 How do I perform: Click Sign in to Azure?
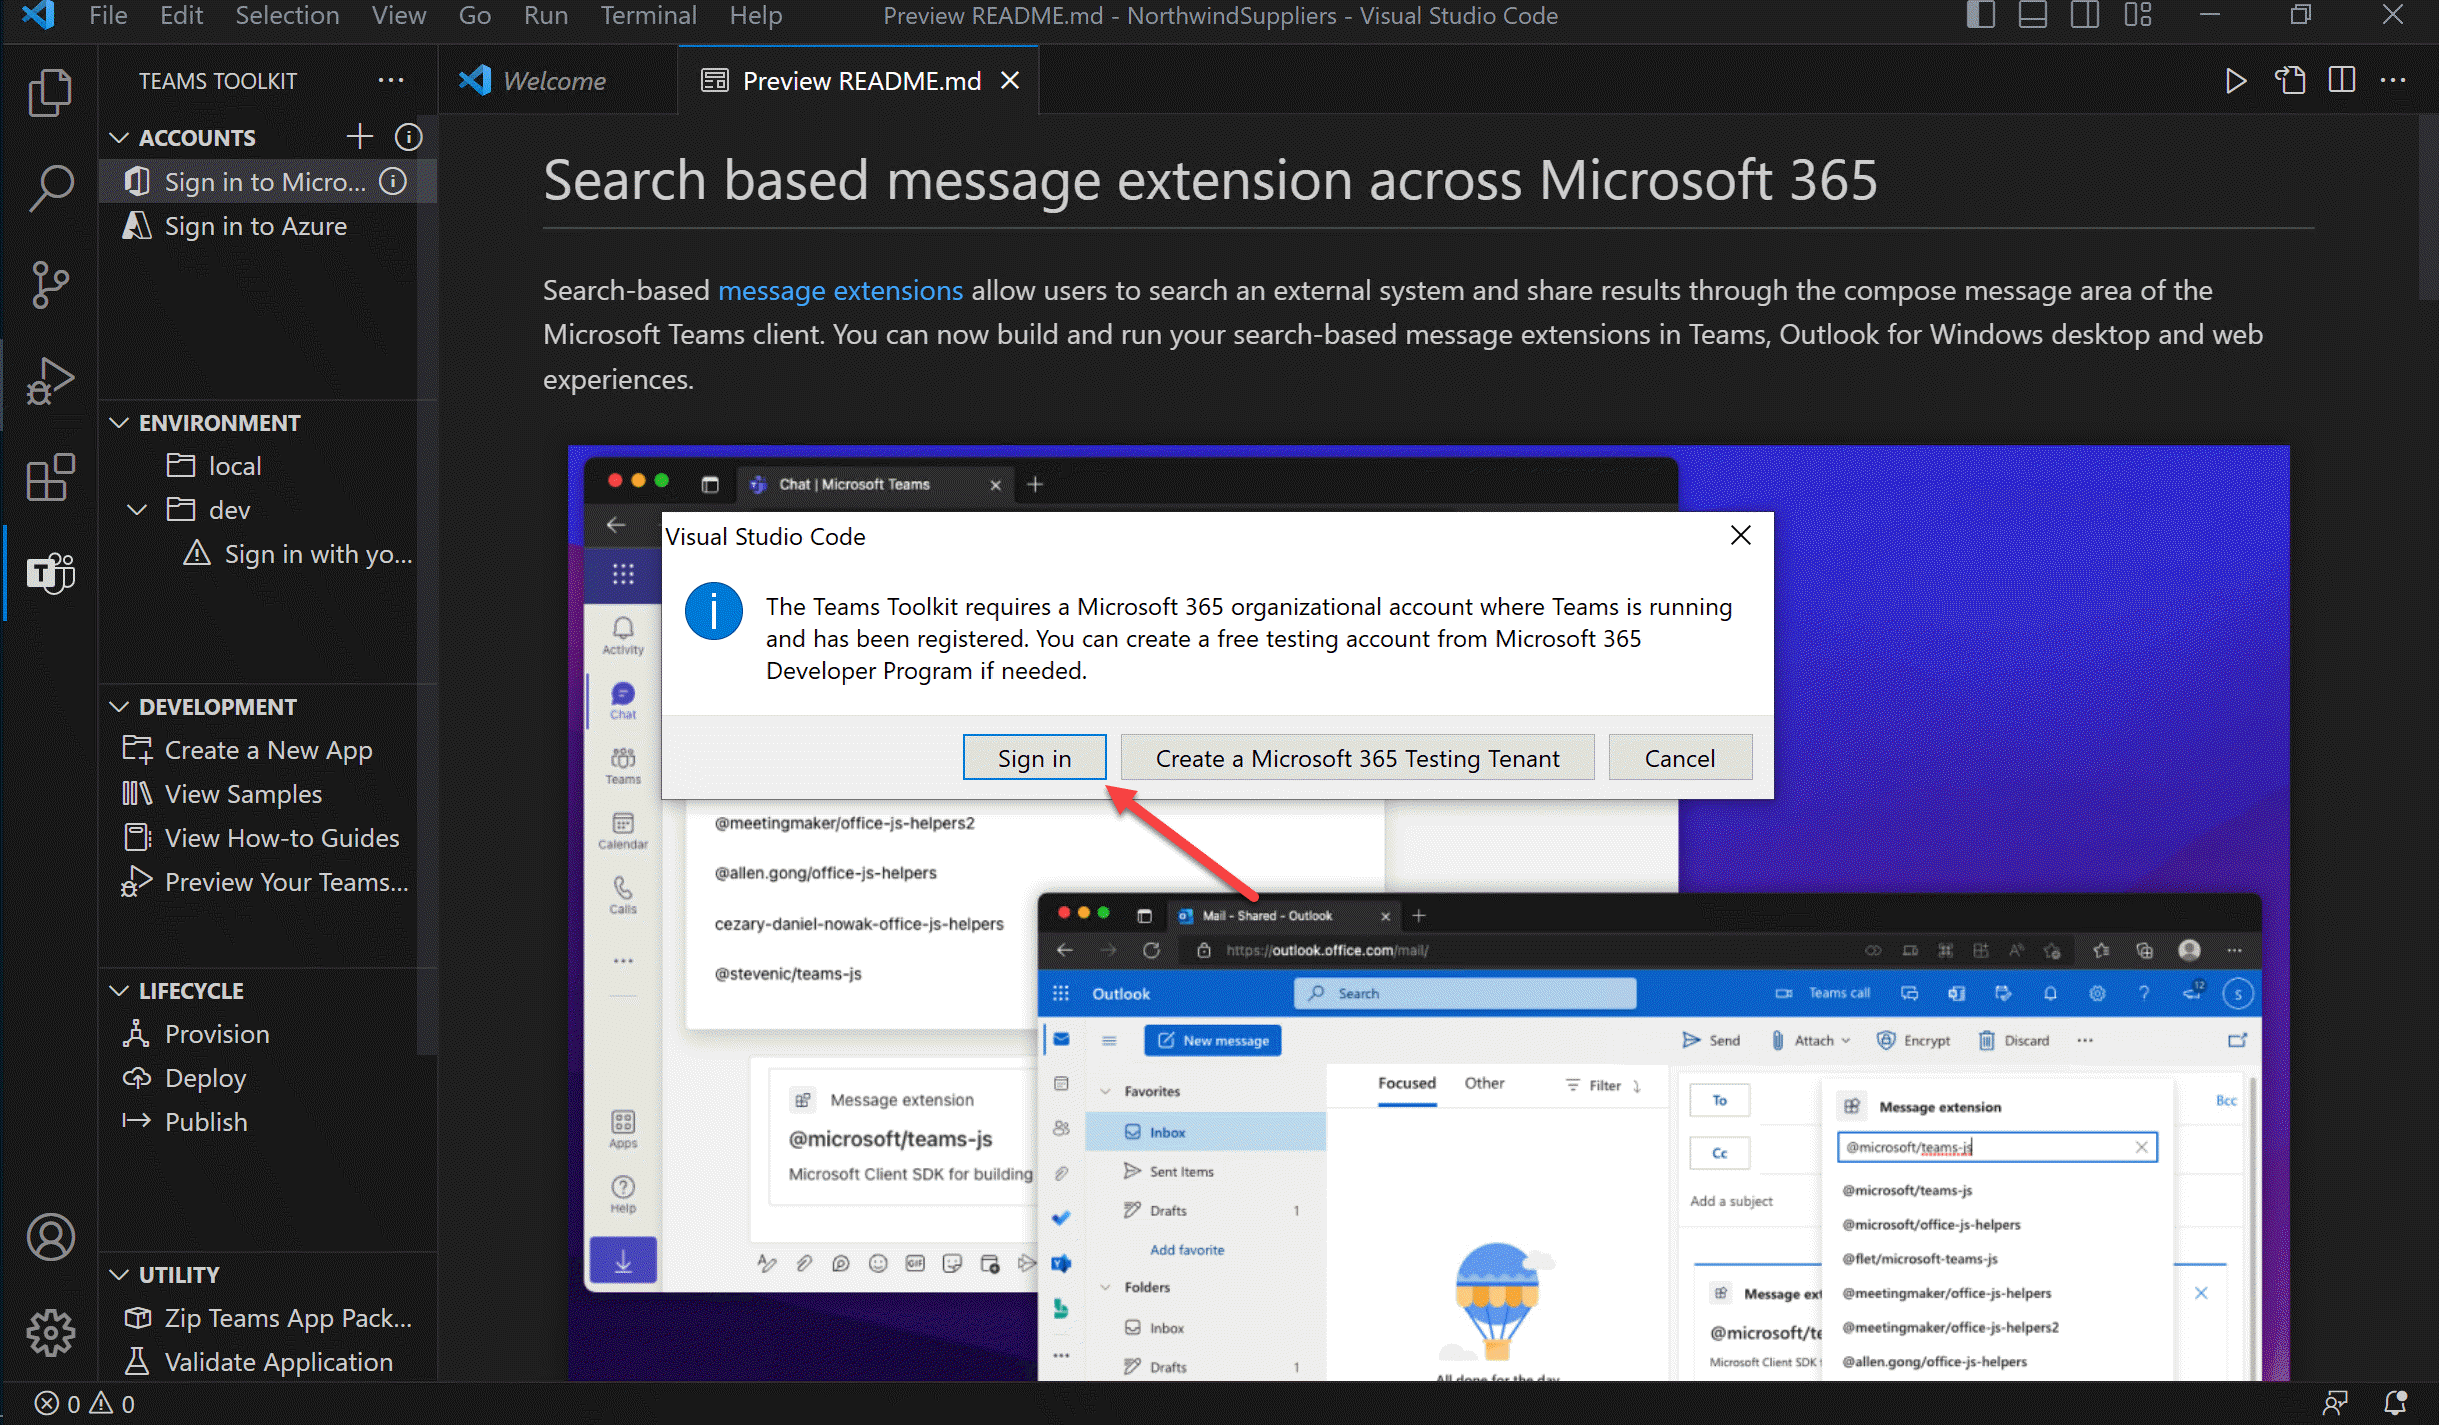pos(255,226)
